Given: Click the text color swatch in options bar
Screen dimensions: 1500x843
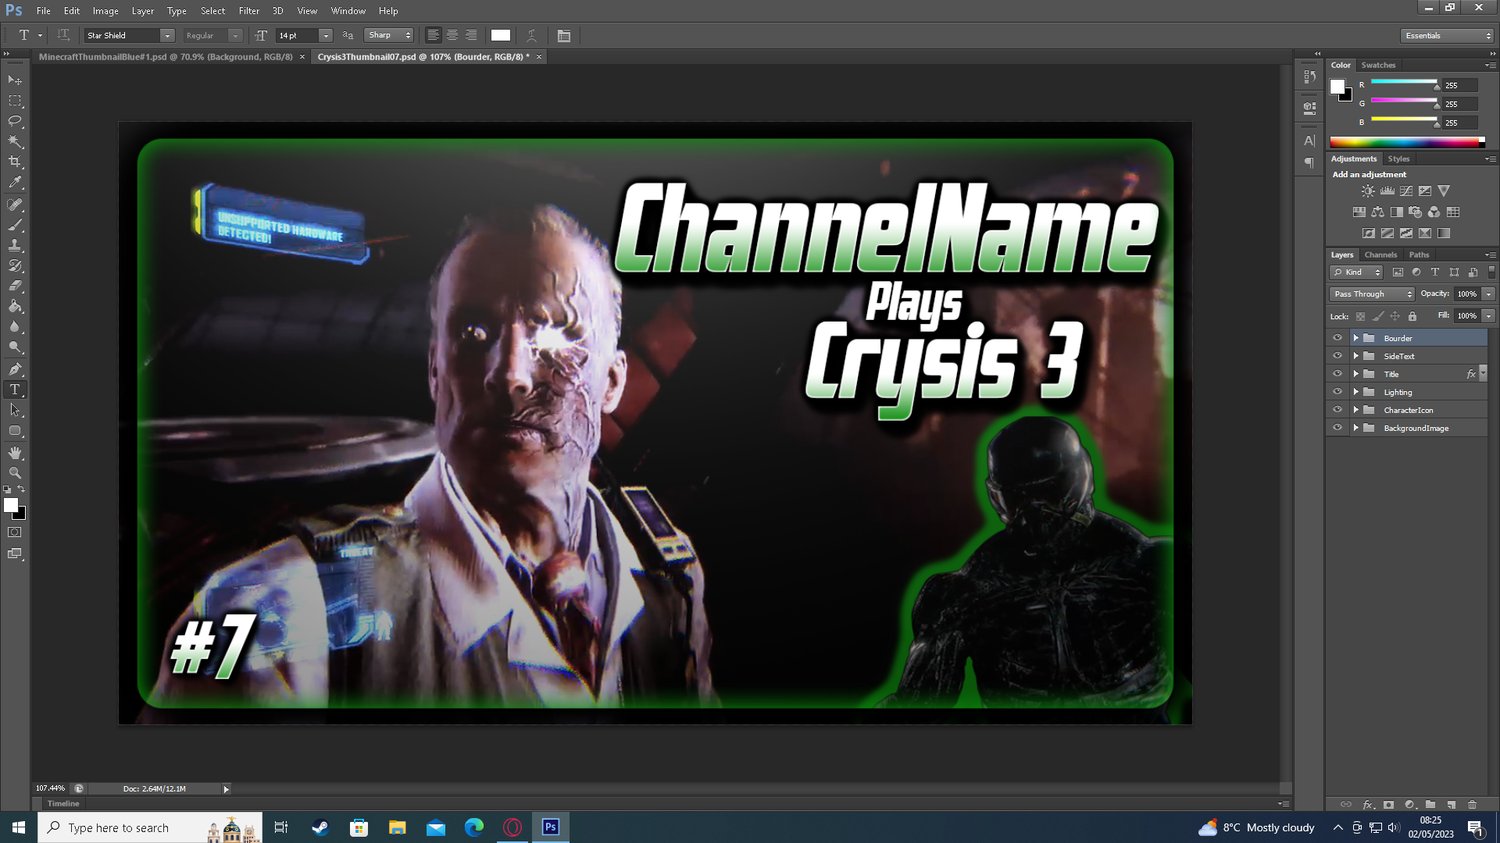Looking at the screenshot, I should click(x=501, y=36).
